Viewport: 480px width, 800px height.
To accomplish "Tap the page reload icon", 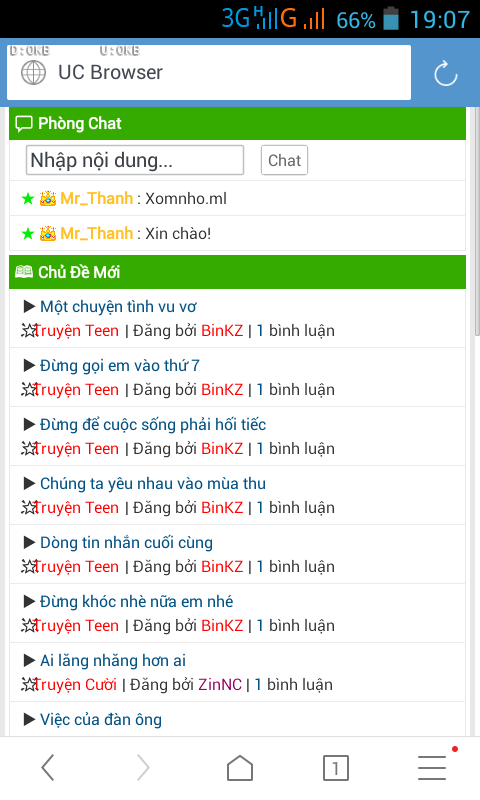I will [446, 73].
